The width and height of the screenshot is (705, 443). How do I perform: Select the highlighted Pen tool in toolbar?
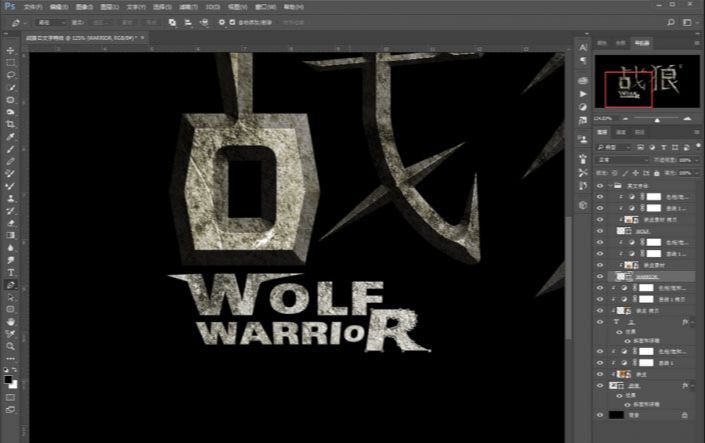click(10, 285)
